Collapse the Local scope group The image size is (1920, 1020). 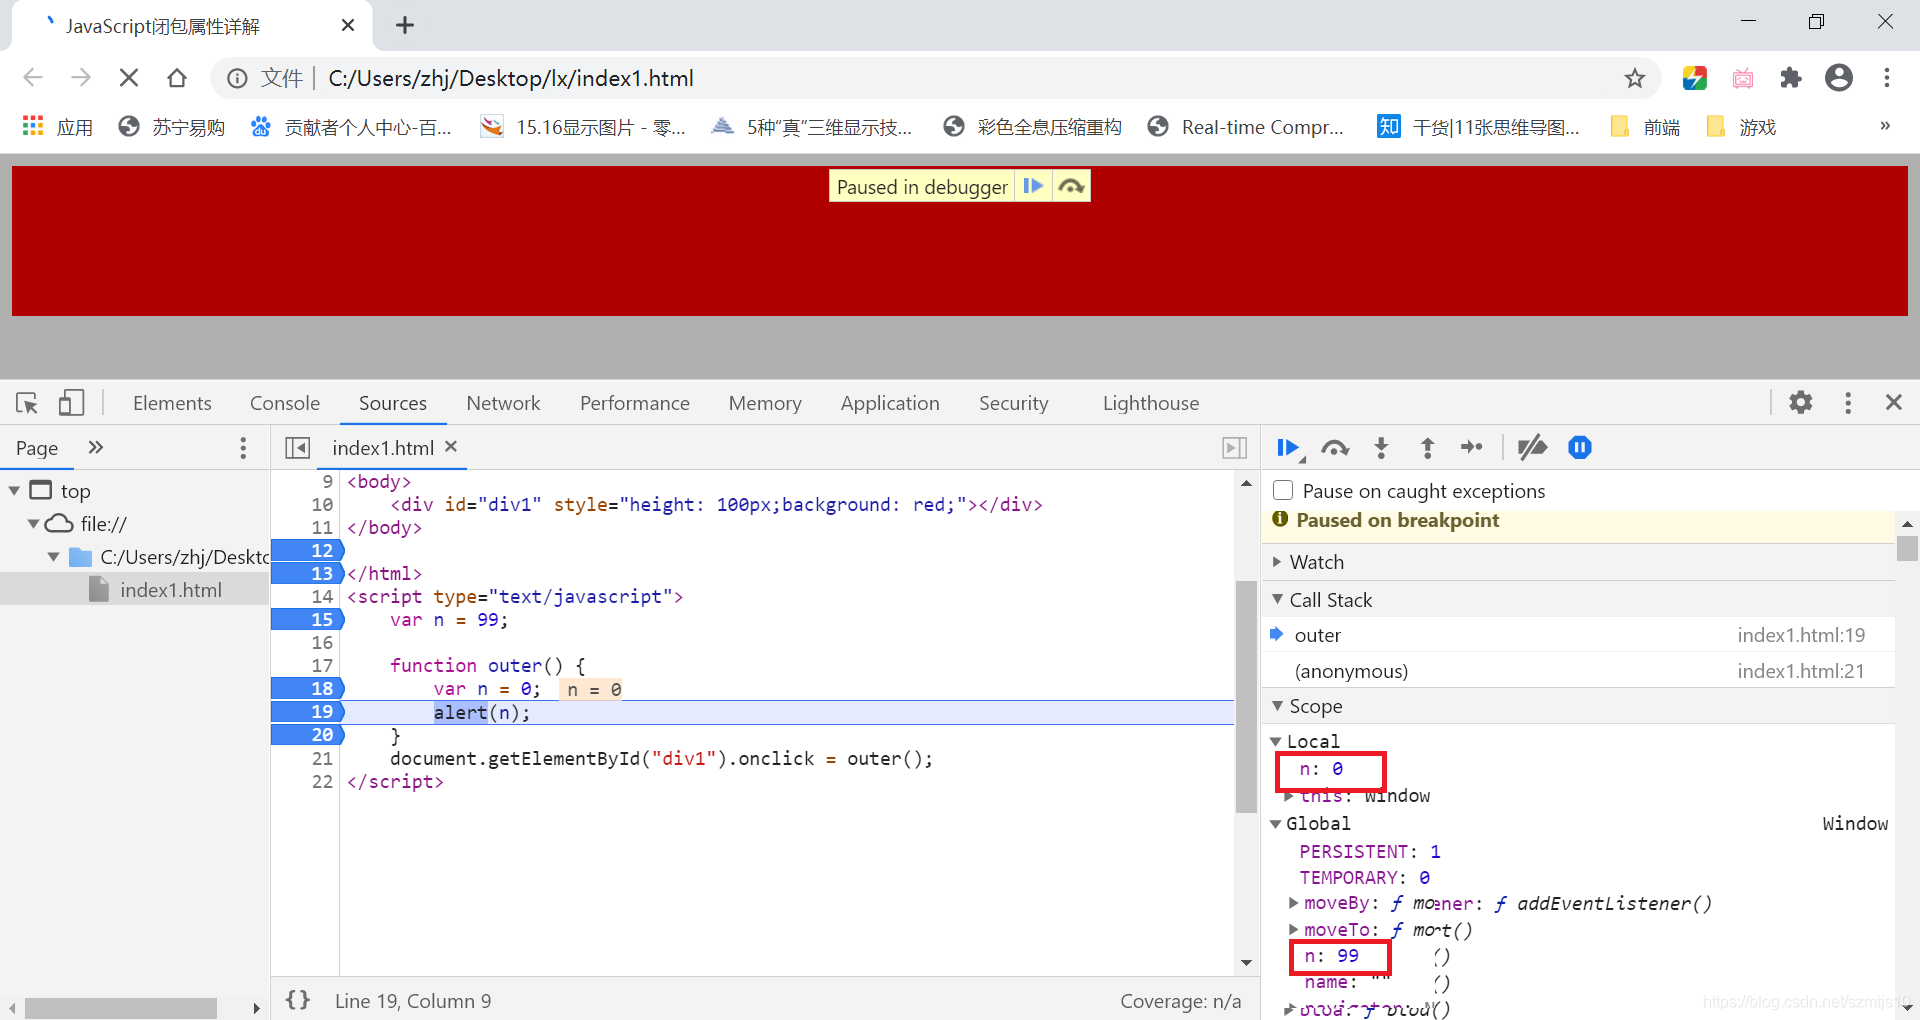(1276, 742)
